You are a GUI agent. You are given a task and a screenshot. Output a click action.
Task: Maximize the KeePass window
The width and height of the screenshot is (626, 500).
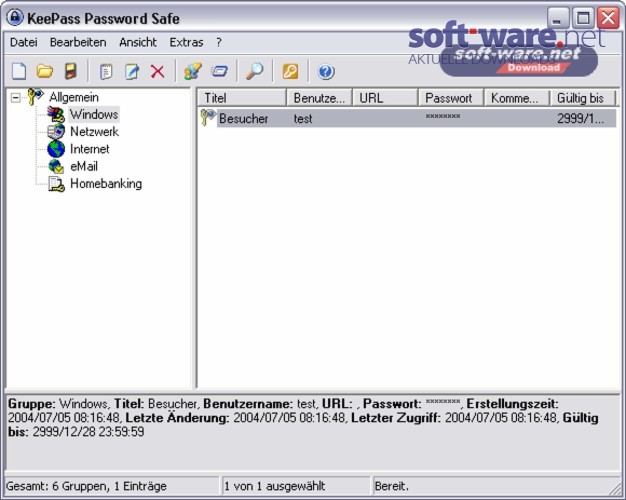[x=583, y=18]
